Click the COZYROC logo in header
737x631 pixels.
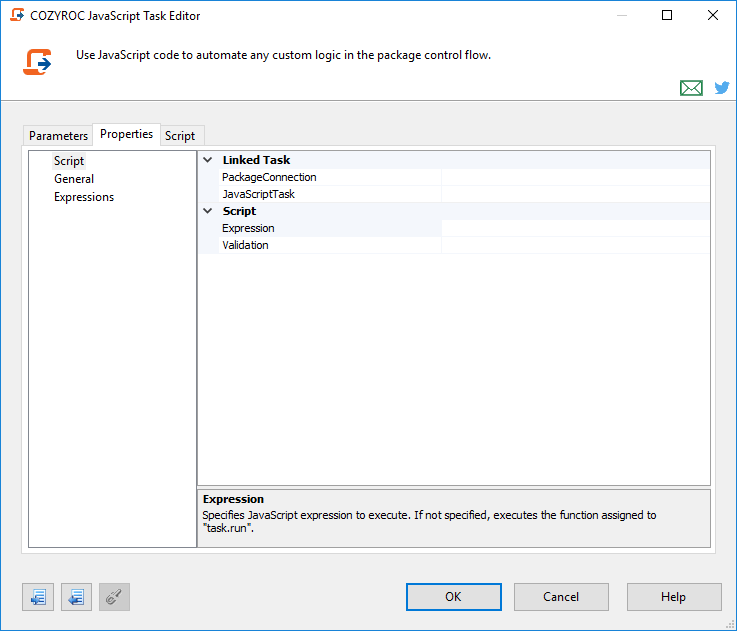(x=37, y=62)
